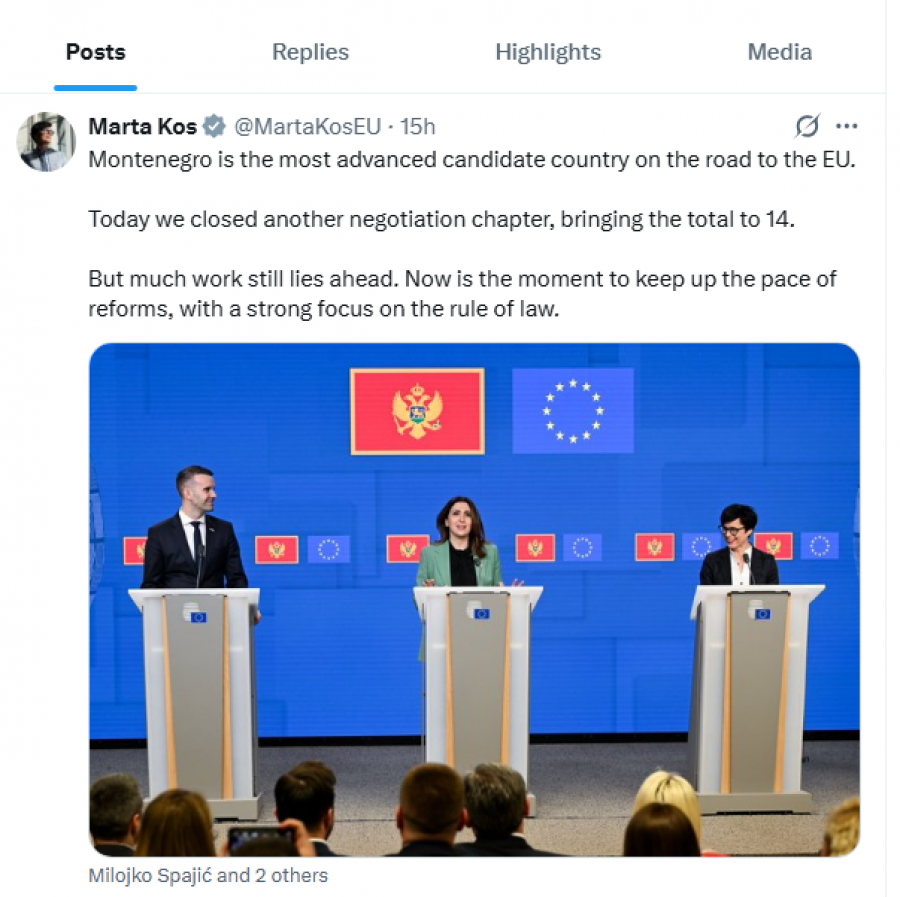The image size is (900, 897).
Task: Click the Grok explain-post icon
Action: (x=807, y=126)
